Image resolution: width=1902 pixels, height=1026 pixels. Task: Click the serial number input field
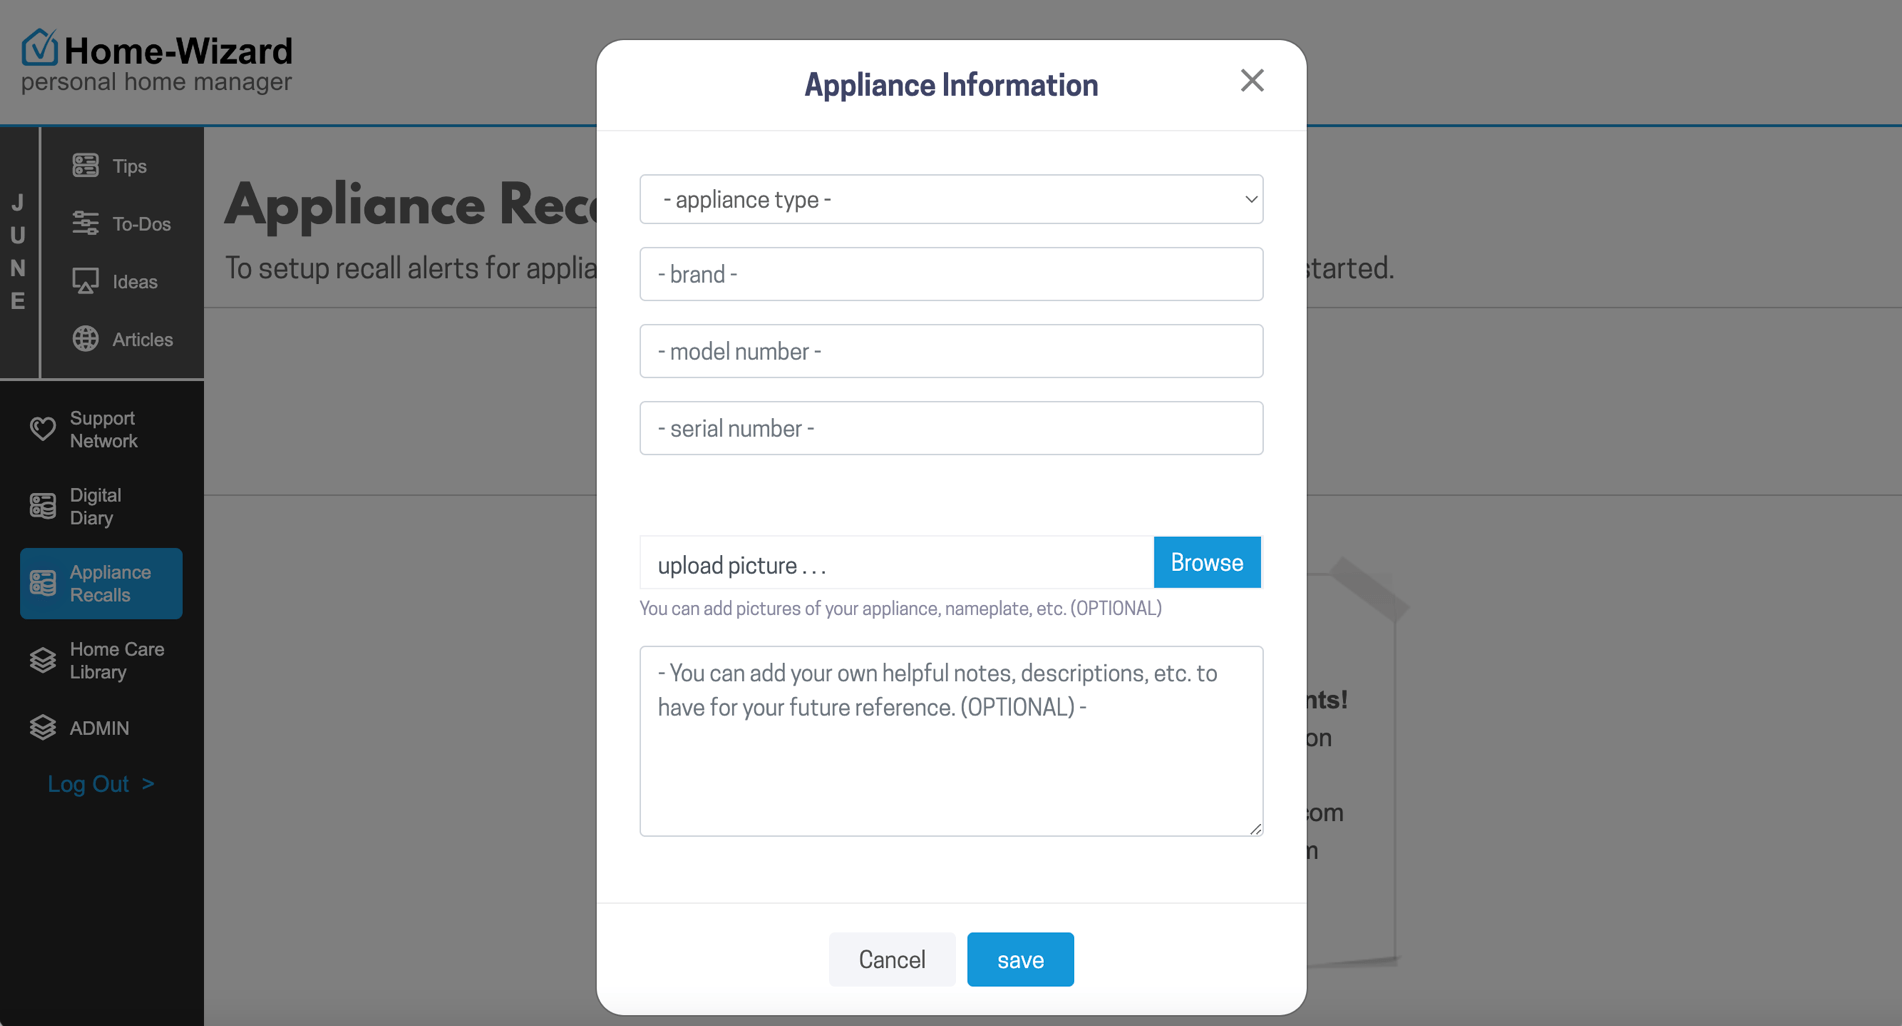pos(950,428)
